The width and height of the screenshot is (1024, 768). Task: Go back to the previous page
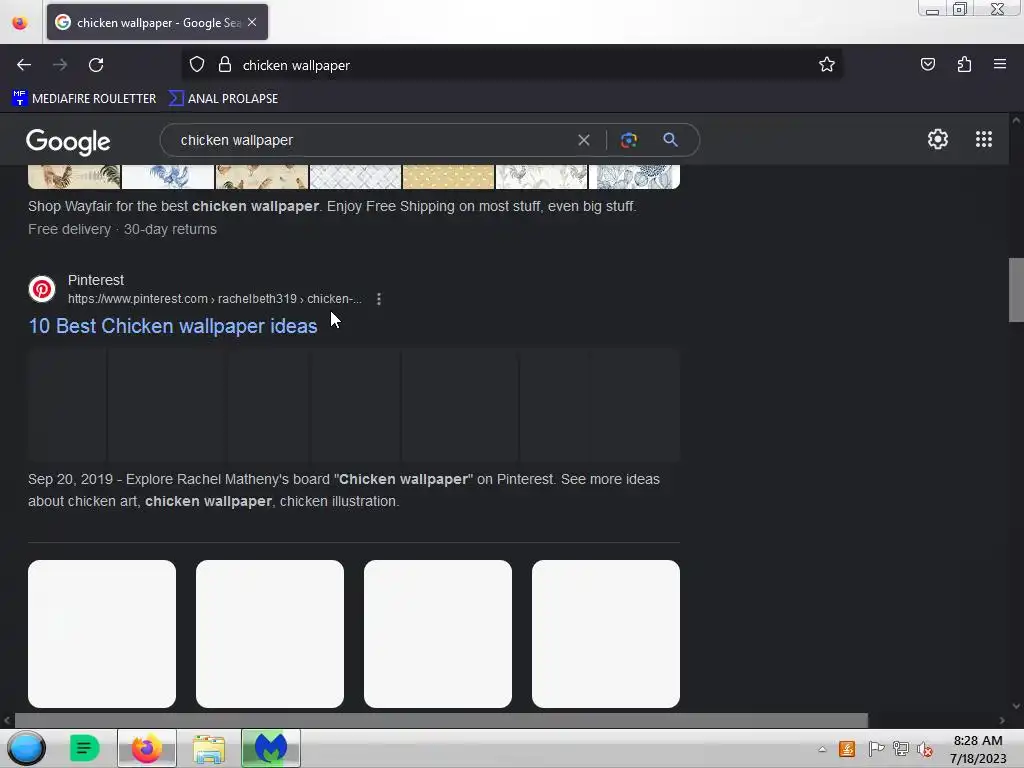pos(24,65)
